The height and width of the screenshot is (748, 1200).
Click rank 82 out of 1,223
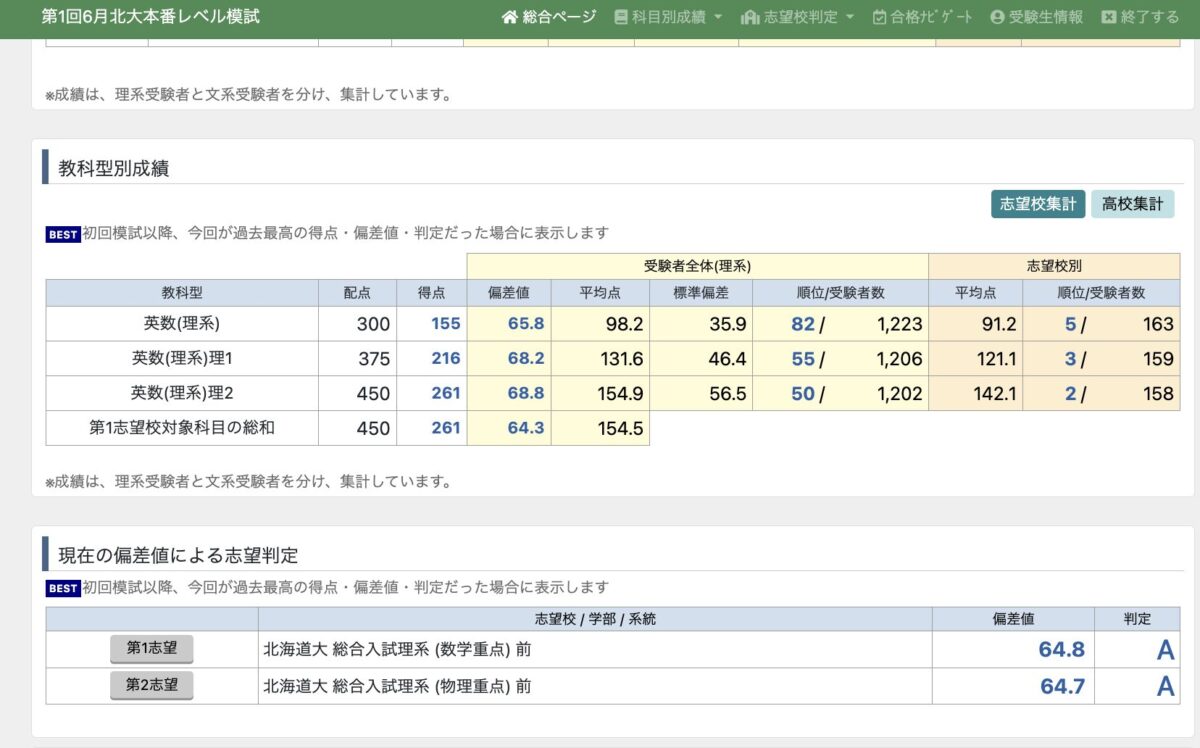pos(803,324)
